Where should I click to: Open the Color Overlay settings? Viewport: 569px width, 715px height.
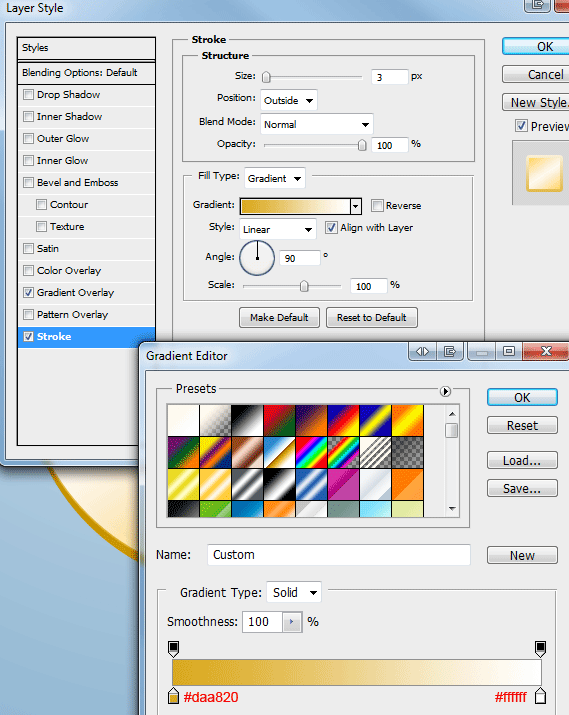69,270
